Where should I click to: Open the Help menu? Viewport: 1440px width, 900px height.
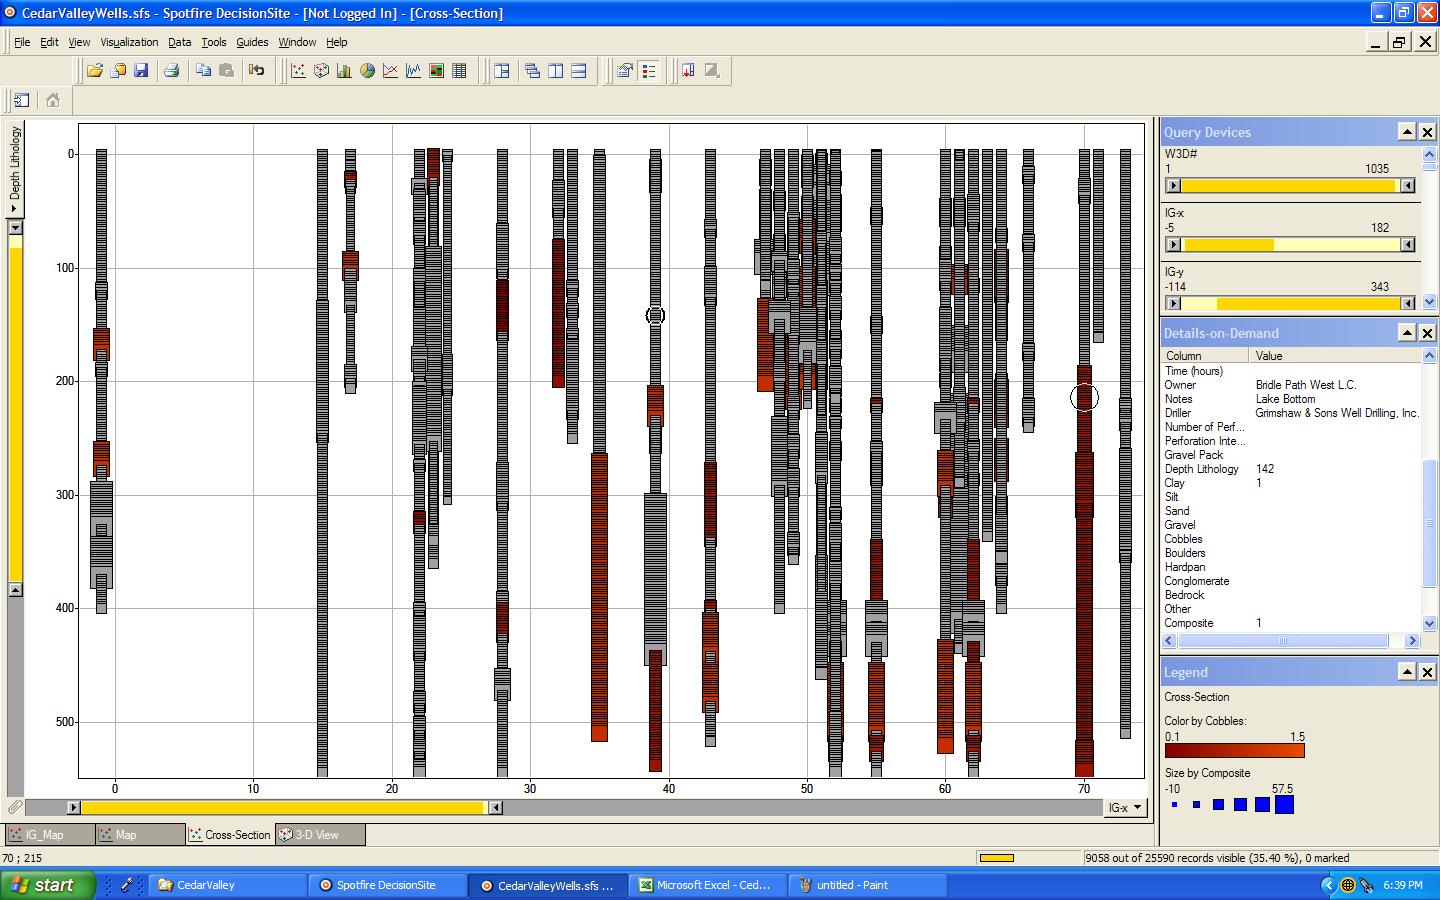click(x=337, y=42)
